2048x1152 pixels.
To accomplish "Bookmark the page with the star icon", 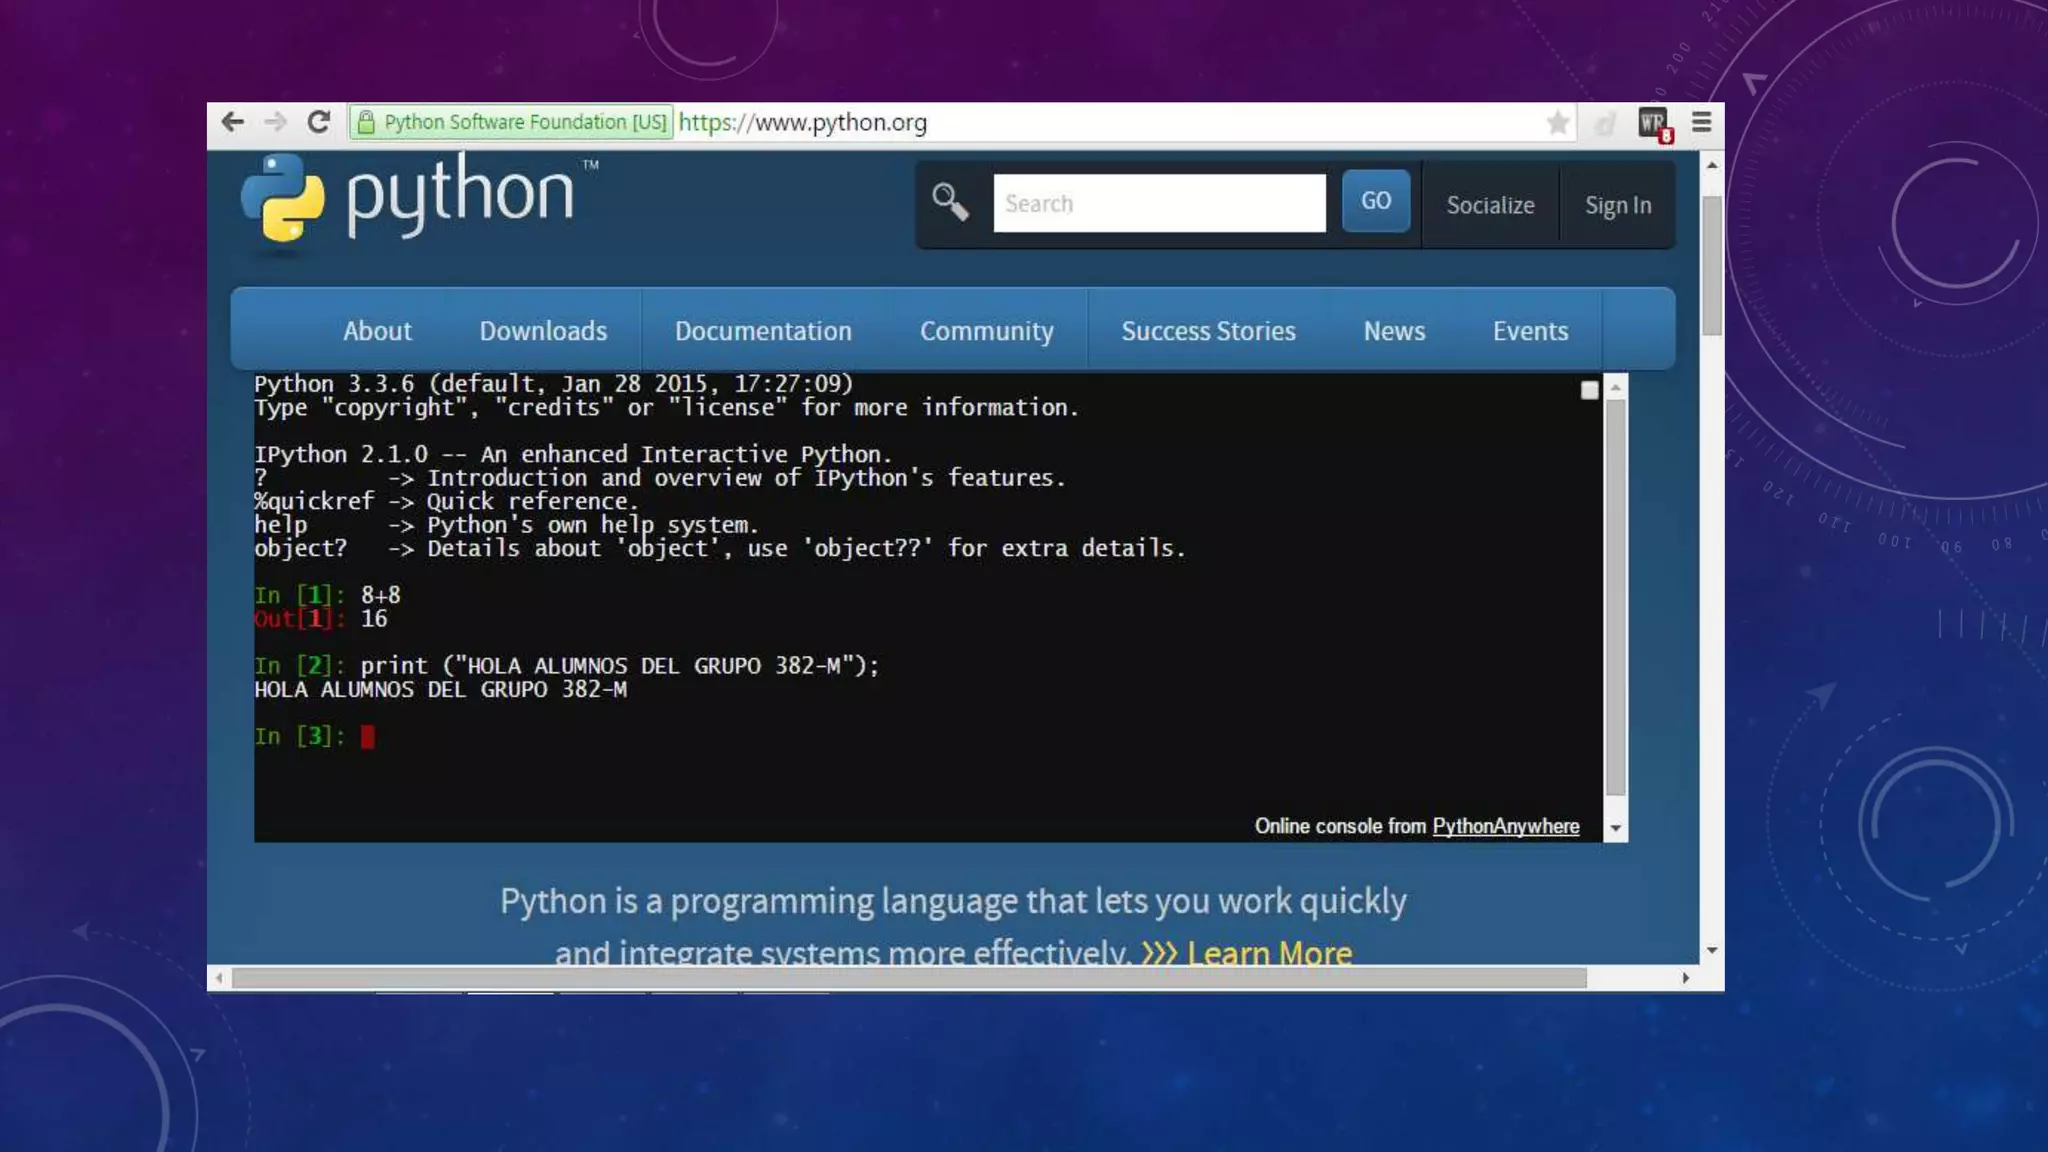I will (1557, 123).
